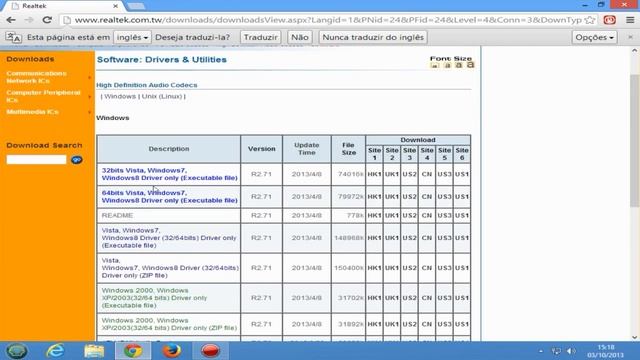Click the scrollbar up arrow
The width and height of the screenshot is (640, 360).
pos(634,51)
